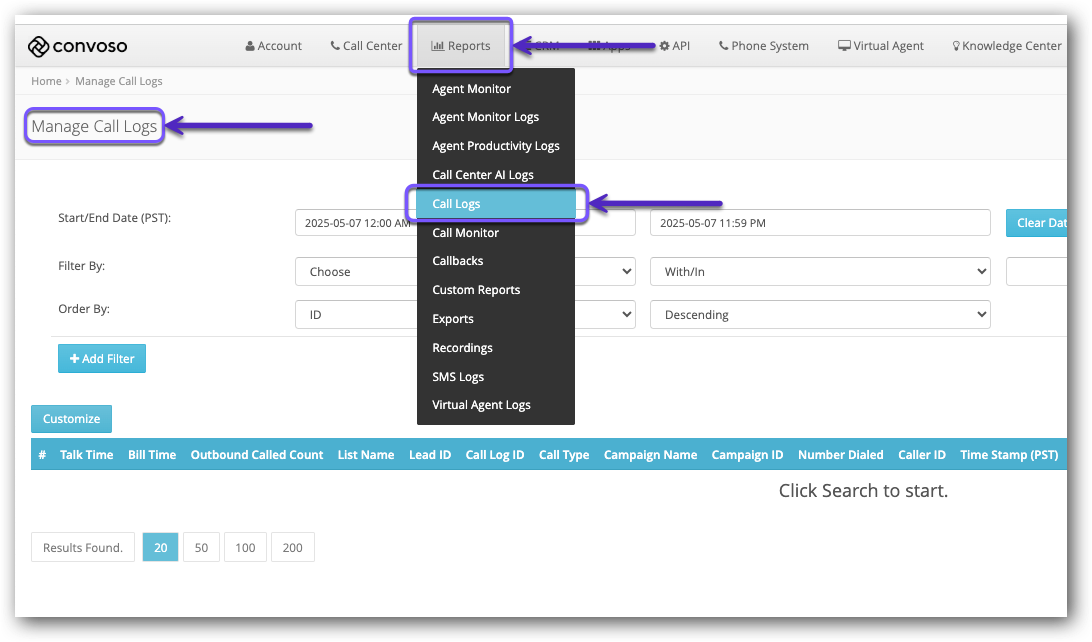Select SMS Logs
The image size is (1092, 642).
tap(458, 377)
